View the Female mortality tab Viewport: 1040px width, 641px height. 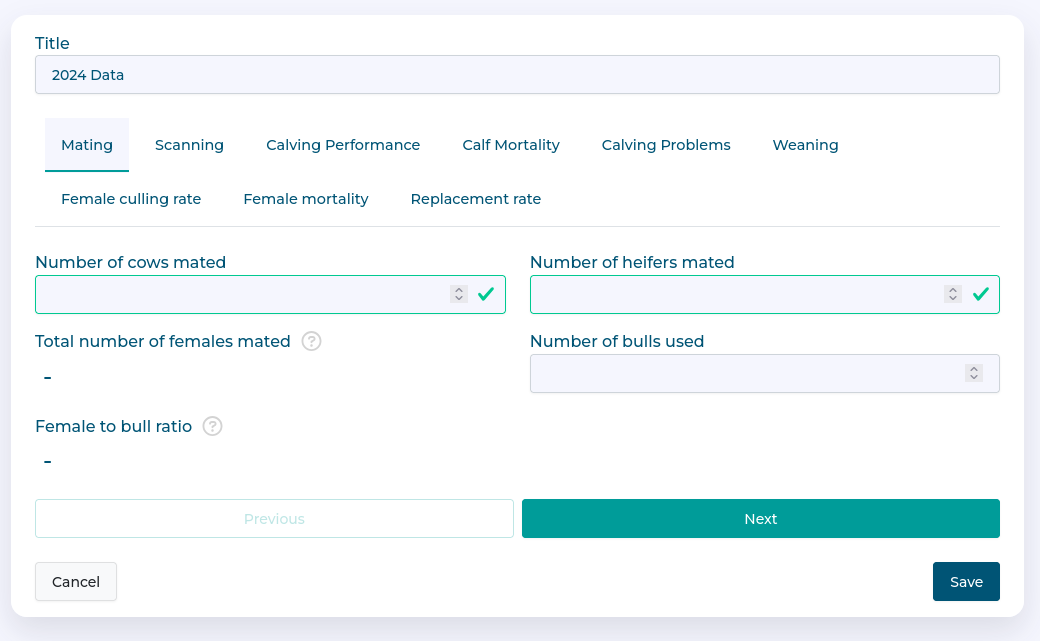click(x=306, y=199)
